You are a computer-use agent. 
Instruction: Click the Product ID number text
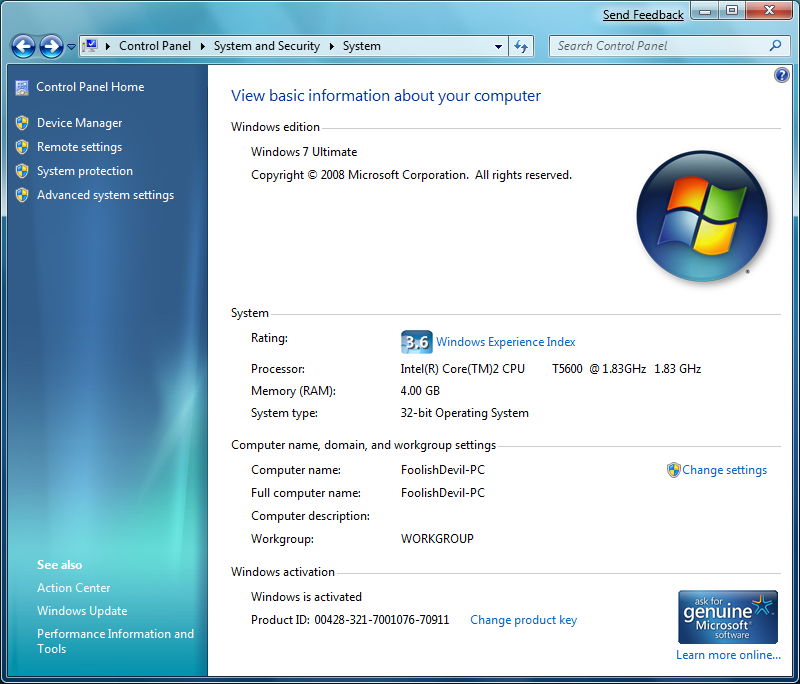click(x=382, y=620)
